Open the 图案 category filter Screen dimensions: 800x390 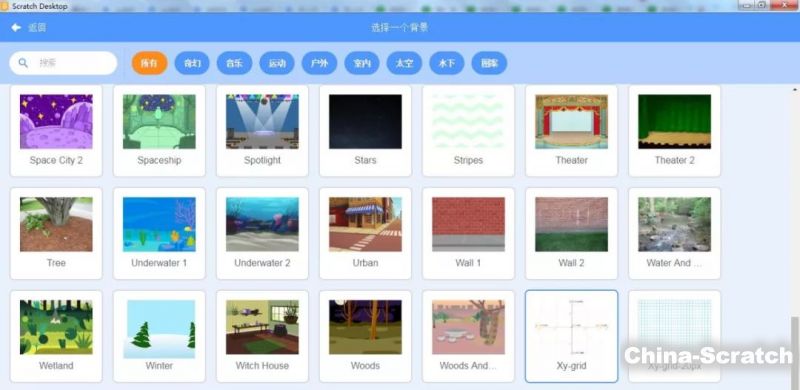tap(489, 63)
